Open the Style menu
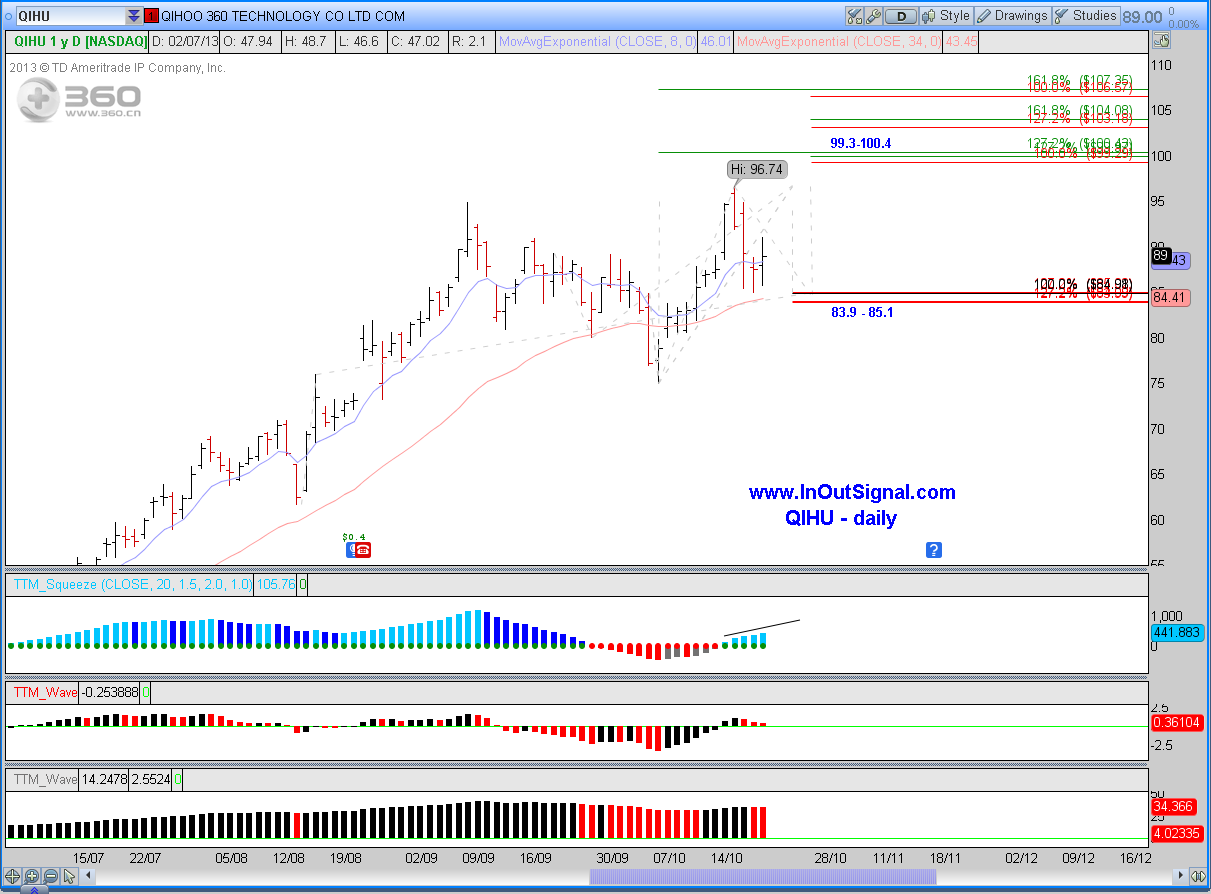The image size is (1211, 894). pyautogui.click(x=946, y=16)
